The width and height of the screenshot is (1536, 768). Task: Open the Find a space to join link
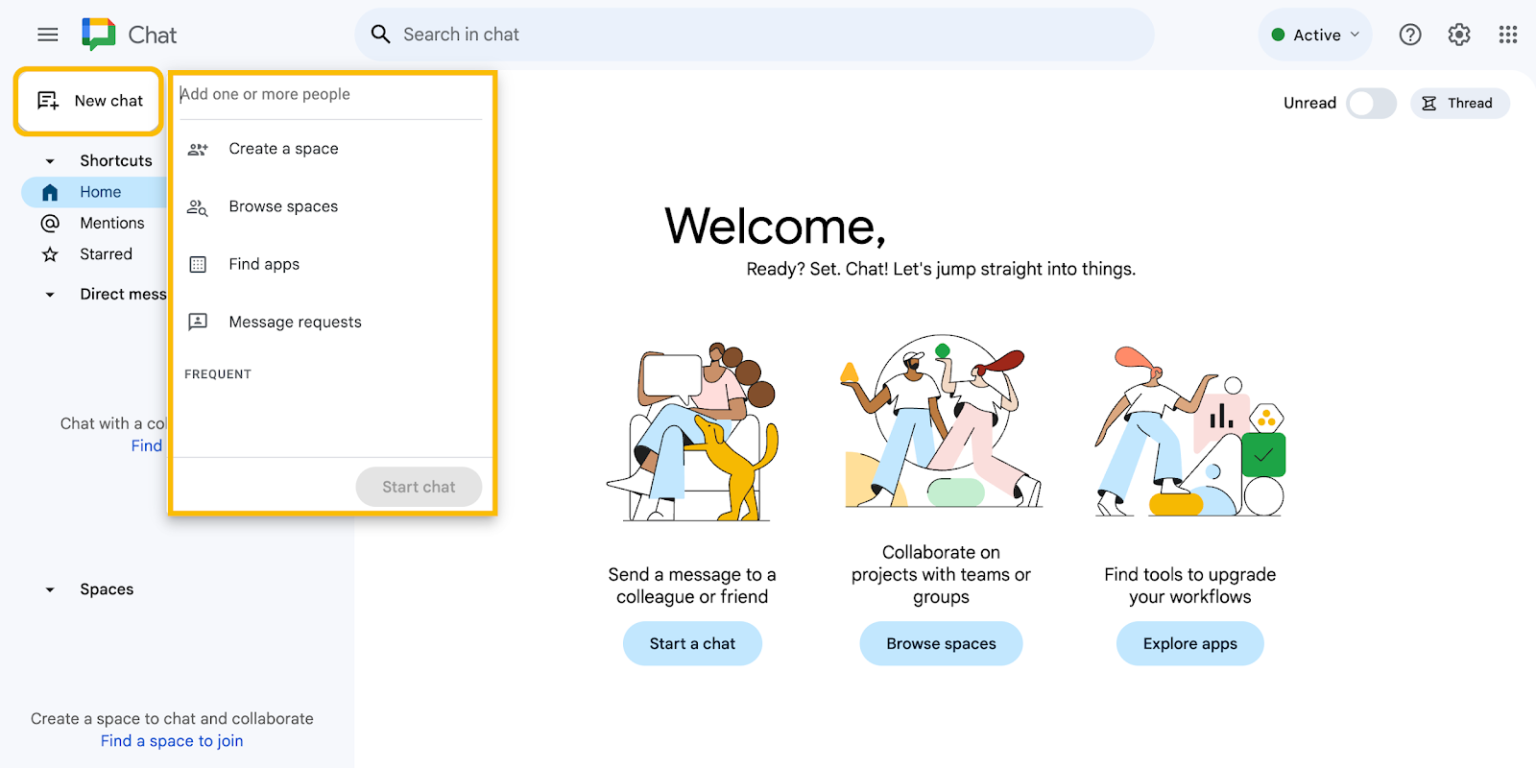pyautogui.click(x=171, y=740)
